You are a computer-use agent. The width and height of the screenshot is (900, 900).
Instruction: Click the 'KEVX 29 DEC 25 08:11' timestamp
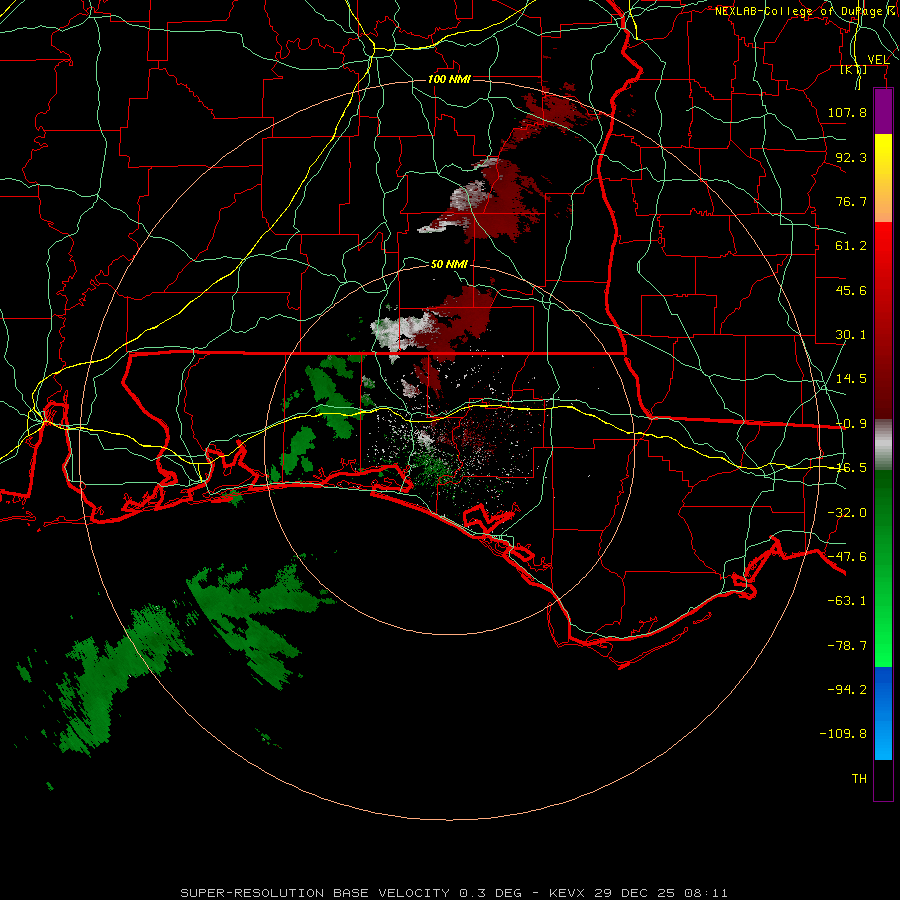coord(638,893)
